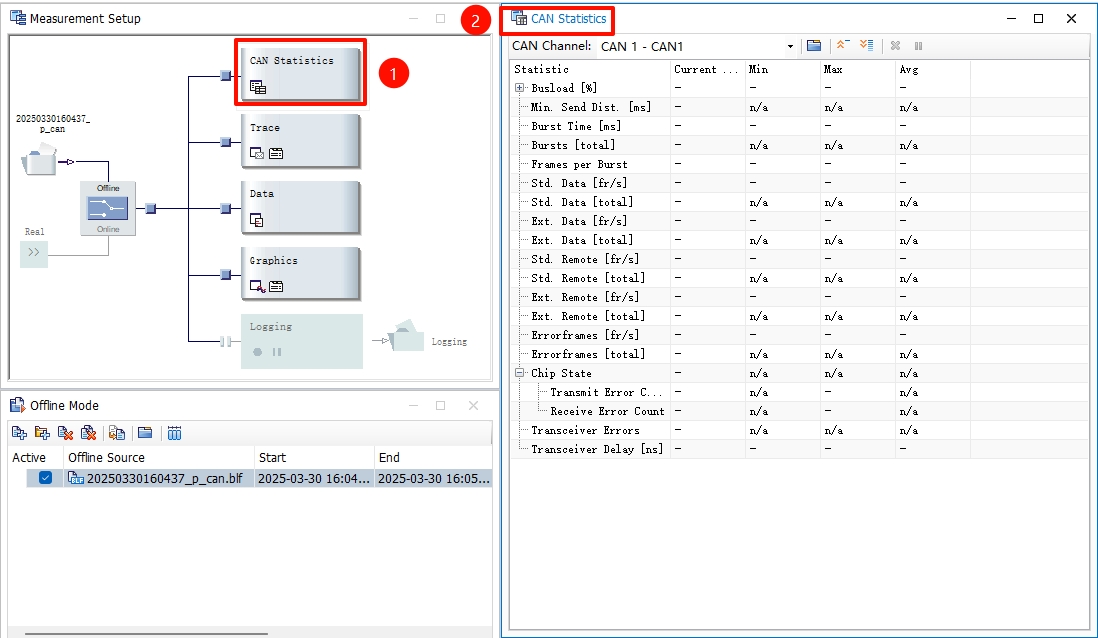Screen dimensions: 1098x638
Task: Click the remove all offline sources icon
Action: pos(88,433)
